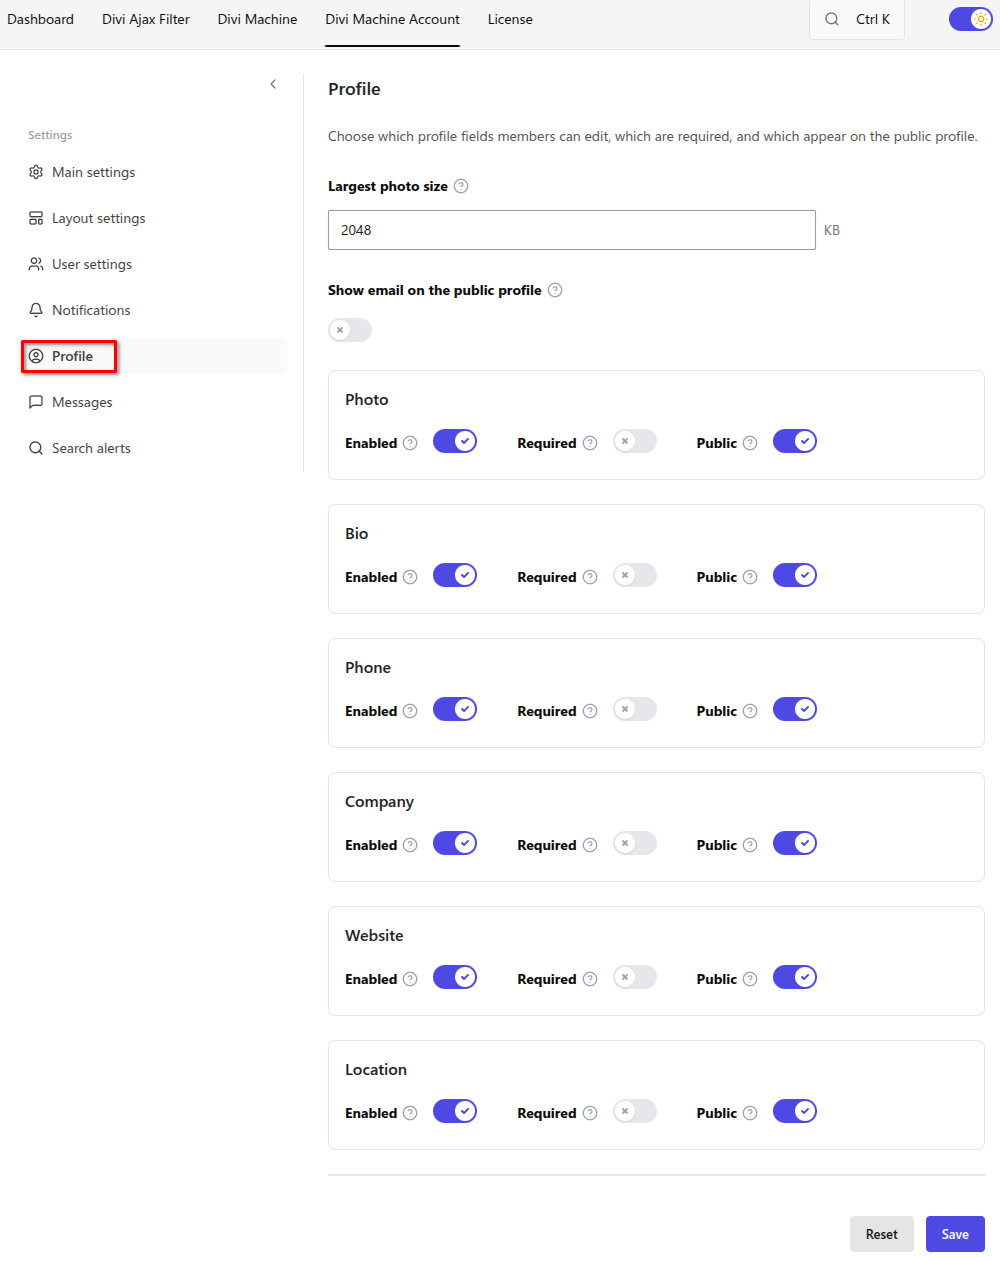Viewport: 1000px width, 1262px height.
Task: Toggle Company Required switch
Action: [635, 843]
